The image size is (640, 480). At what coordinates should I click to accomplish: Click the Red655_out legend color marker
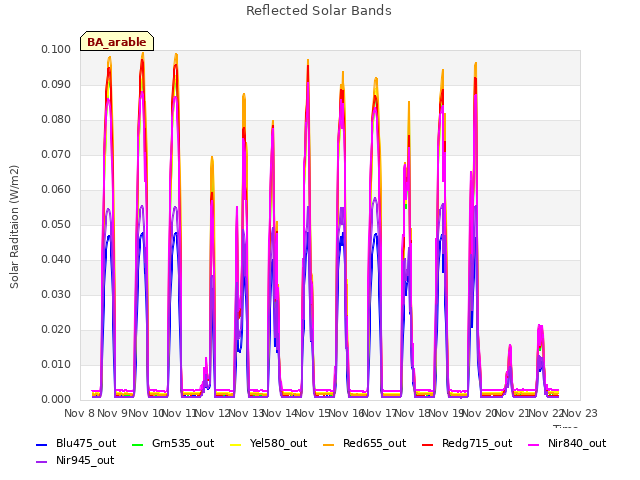[x=329, y=444]
